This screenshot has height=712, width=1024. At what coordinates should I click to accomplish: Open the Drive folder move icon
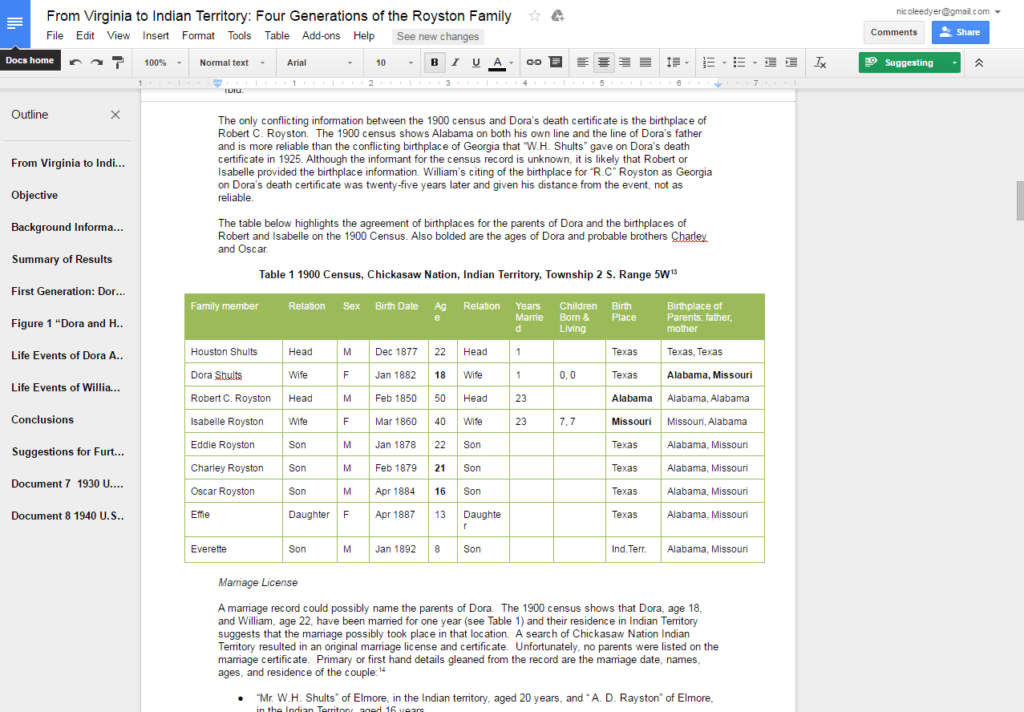tap(557, 16)
